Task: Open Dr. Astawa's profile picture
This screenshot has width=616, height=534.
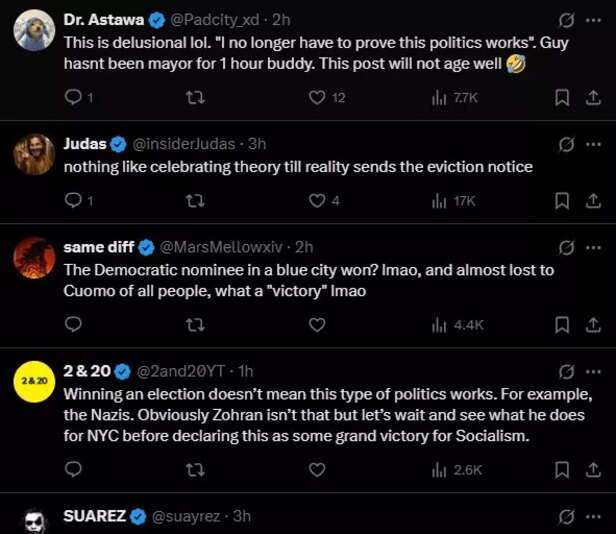Action: point(34,29)
